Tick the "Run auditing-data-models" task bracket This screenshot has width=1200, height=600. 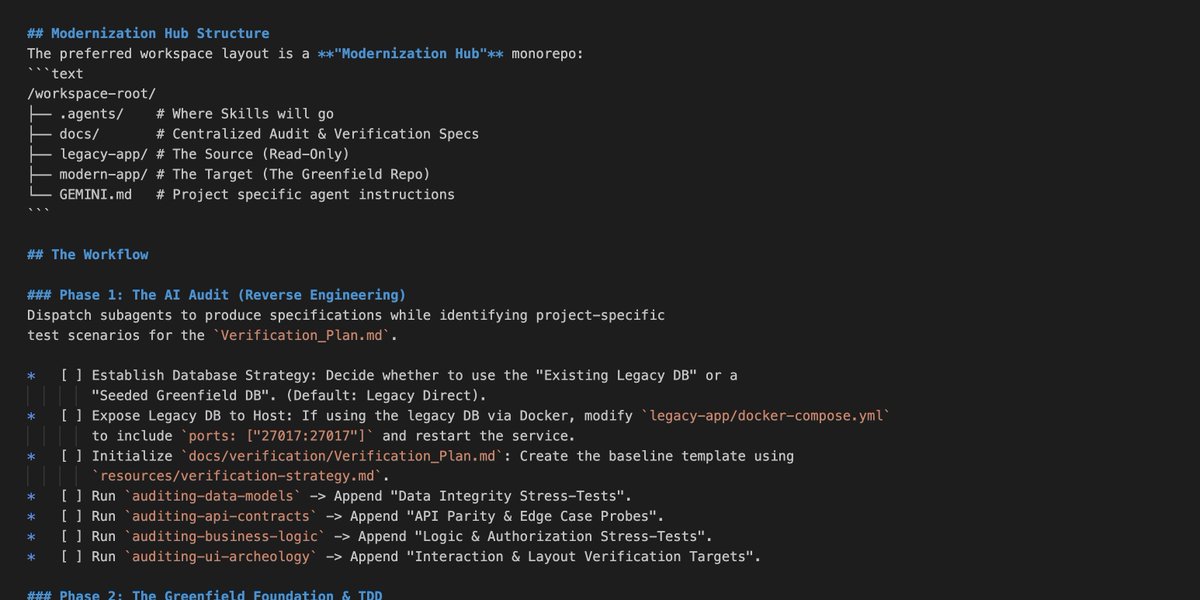[71, 496]
